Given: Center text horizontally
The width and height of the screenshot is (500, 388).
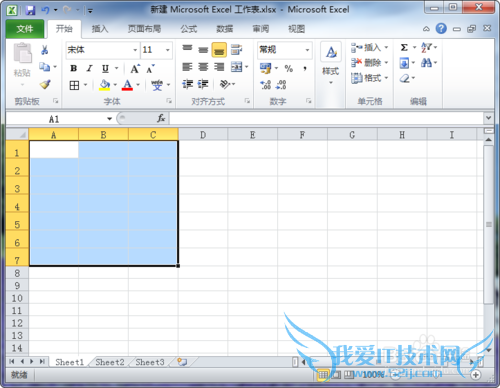Looking at the screenshot, I should [203, 67].
